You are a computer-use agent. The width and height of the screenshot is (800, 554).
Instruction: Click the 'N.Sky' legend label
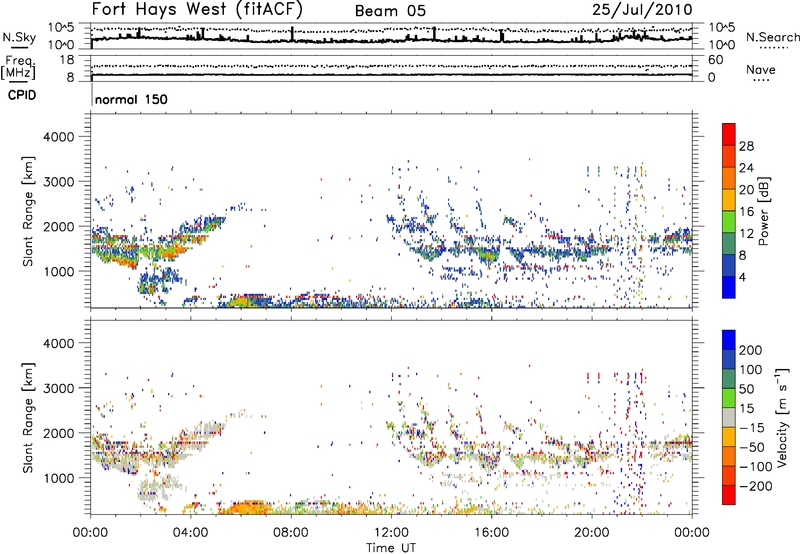(19, 37)
